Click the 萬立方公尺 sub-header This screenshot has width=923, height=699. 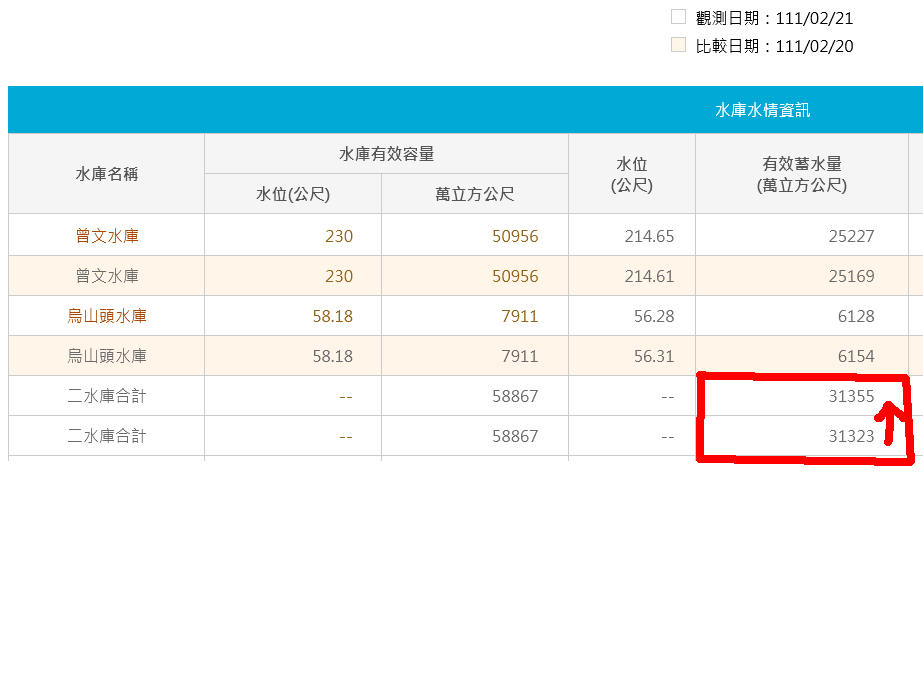[x=474, y=194]
